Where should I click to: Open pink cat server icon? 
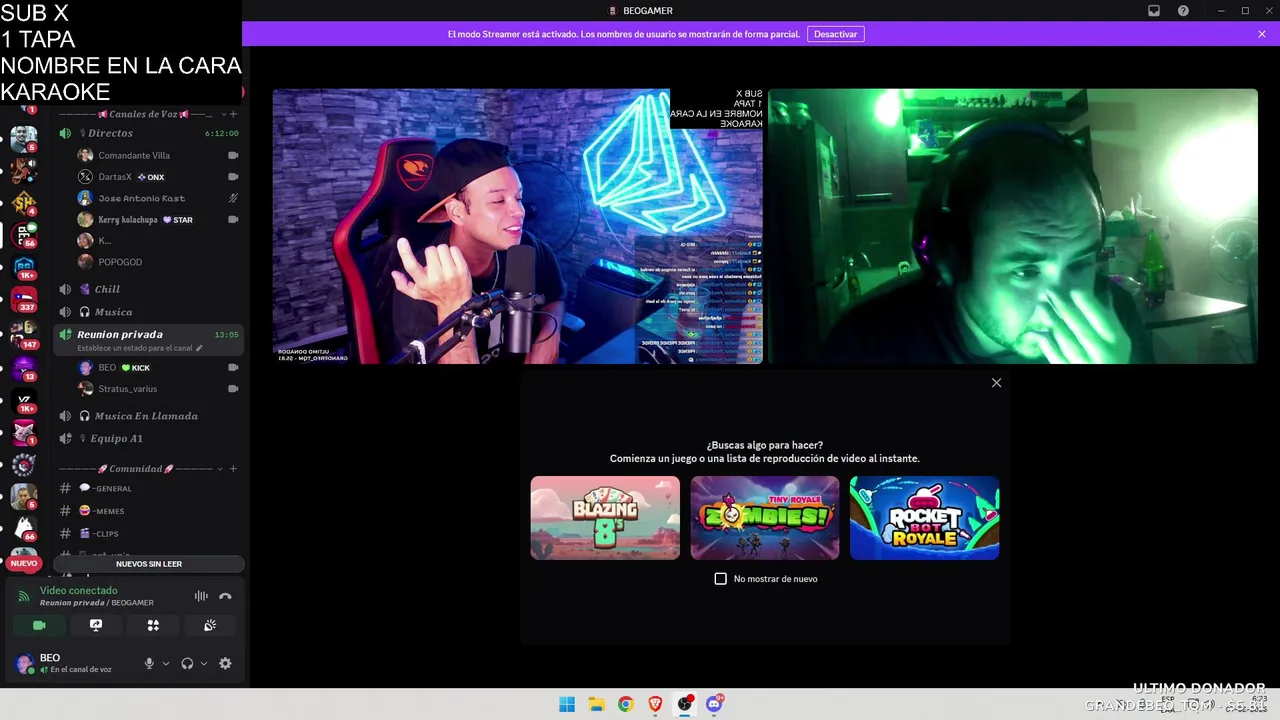[x=24, y=431]
